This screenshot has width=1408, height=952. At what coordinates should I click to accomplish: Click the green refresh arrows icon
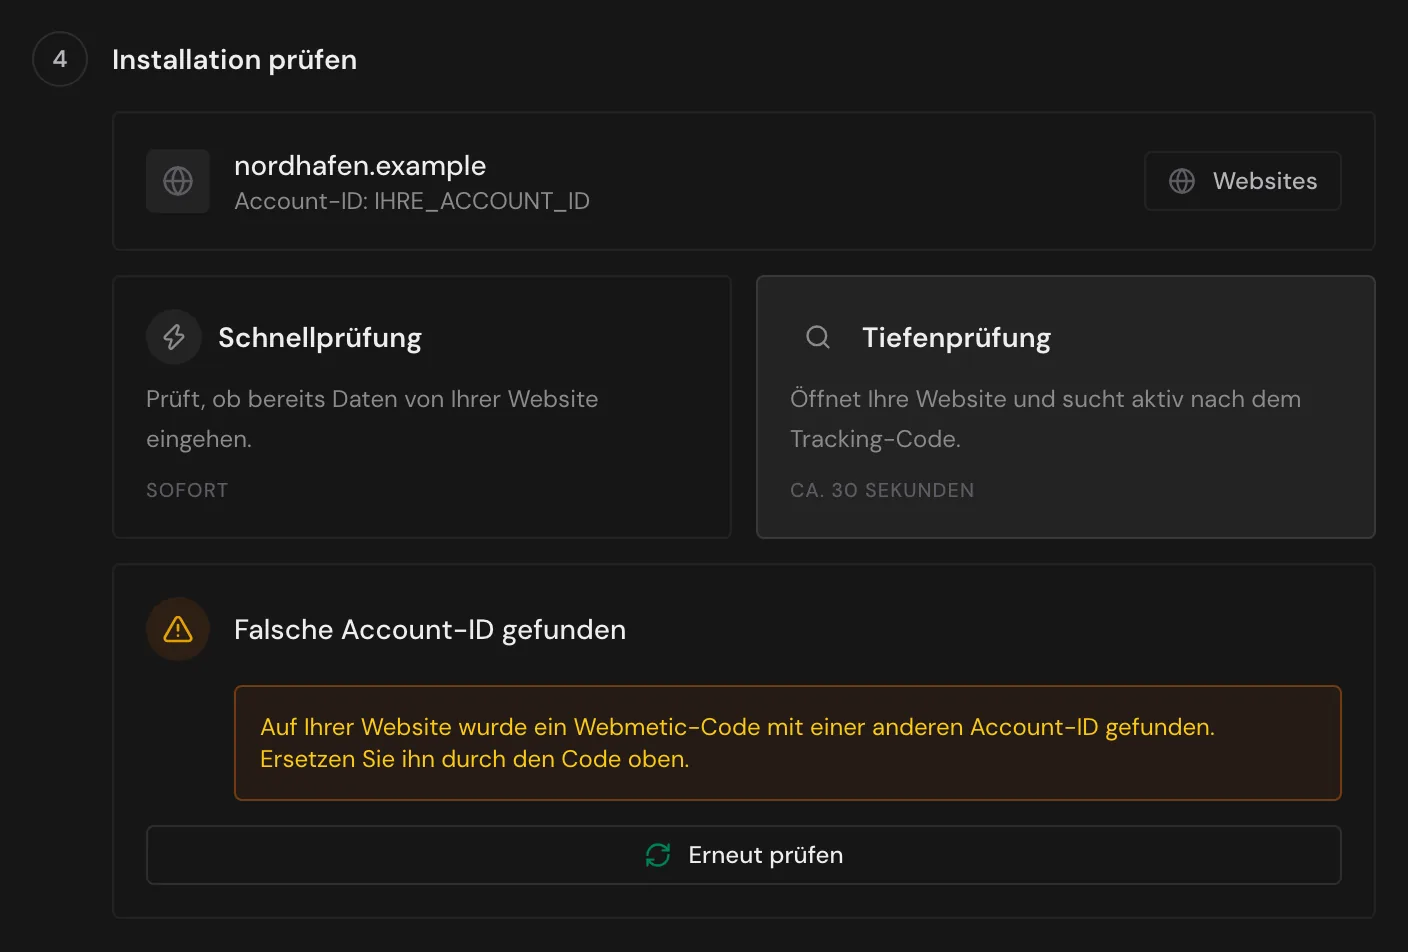point(658,855)
